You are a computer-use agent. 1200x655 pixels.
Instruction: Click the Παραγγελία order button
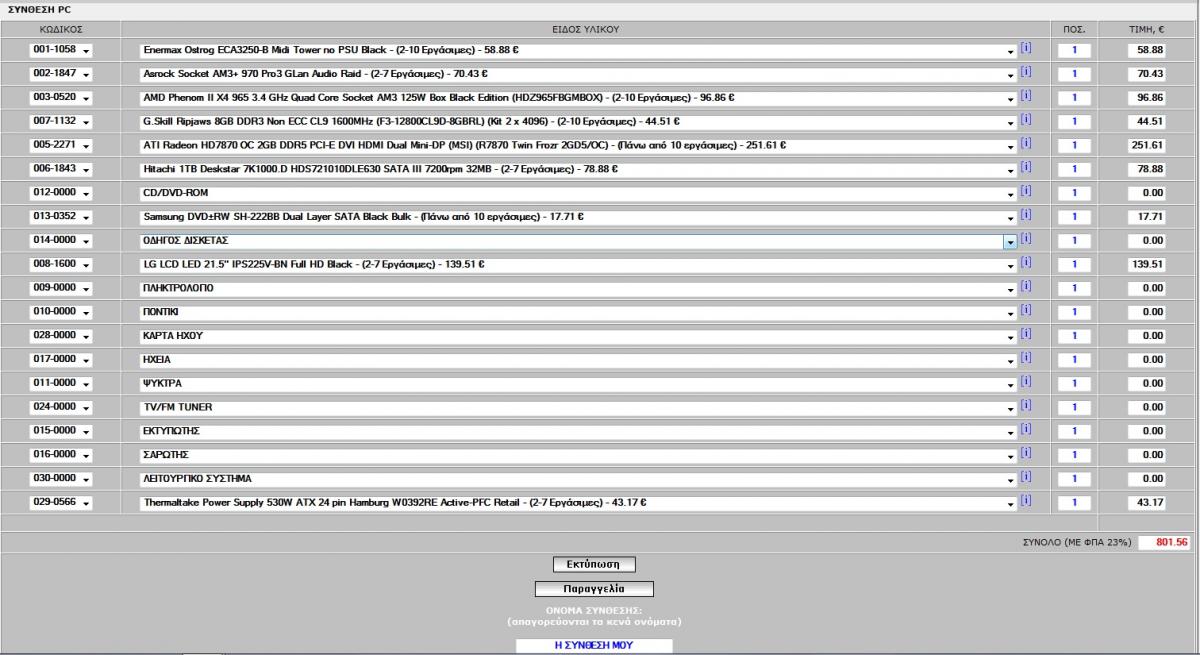pos(594,589)
